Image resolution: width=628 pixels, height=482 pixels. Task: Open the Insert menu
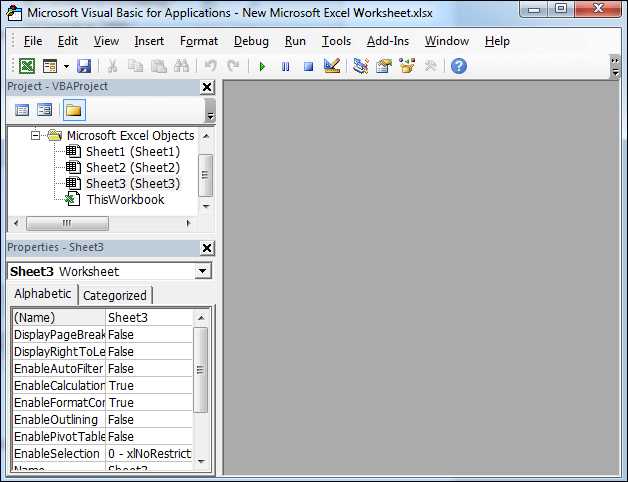tap(149, 41)
